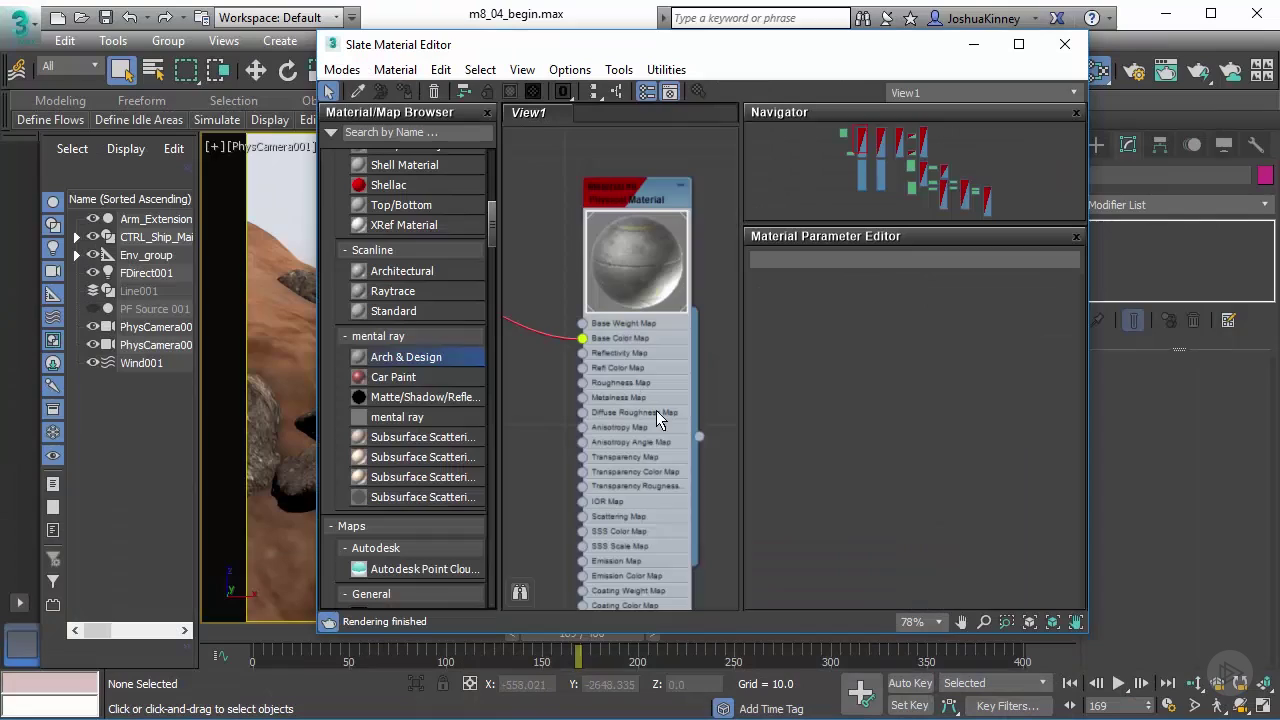Click the Define Flows button
The width and height of the screenshot is (1280, 720).
(x=51, y=120)
